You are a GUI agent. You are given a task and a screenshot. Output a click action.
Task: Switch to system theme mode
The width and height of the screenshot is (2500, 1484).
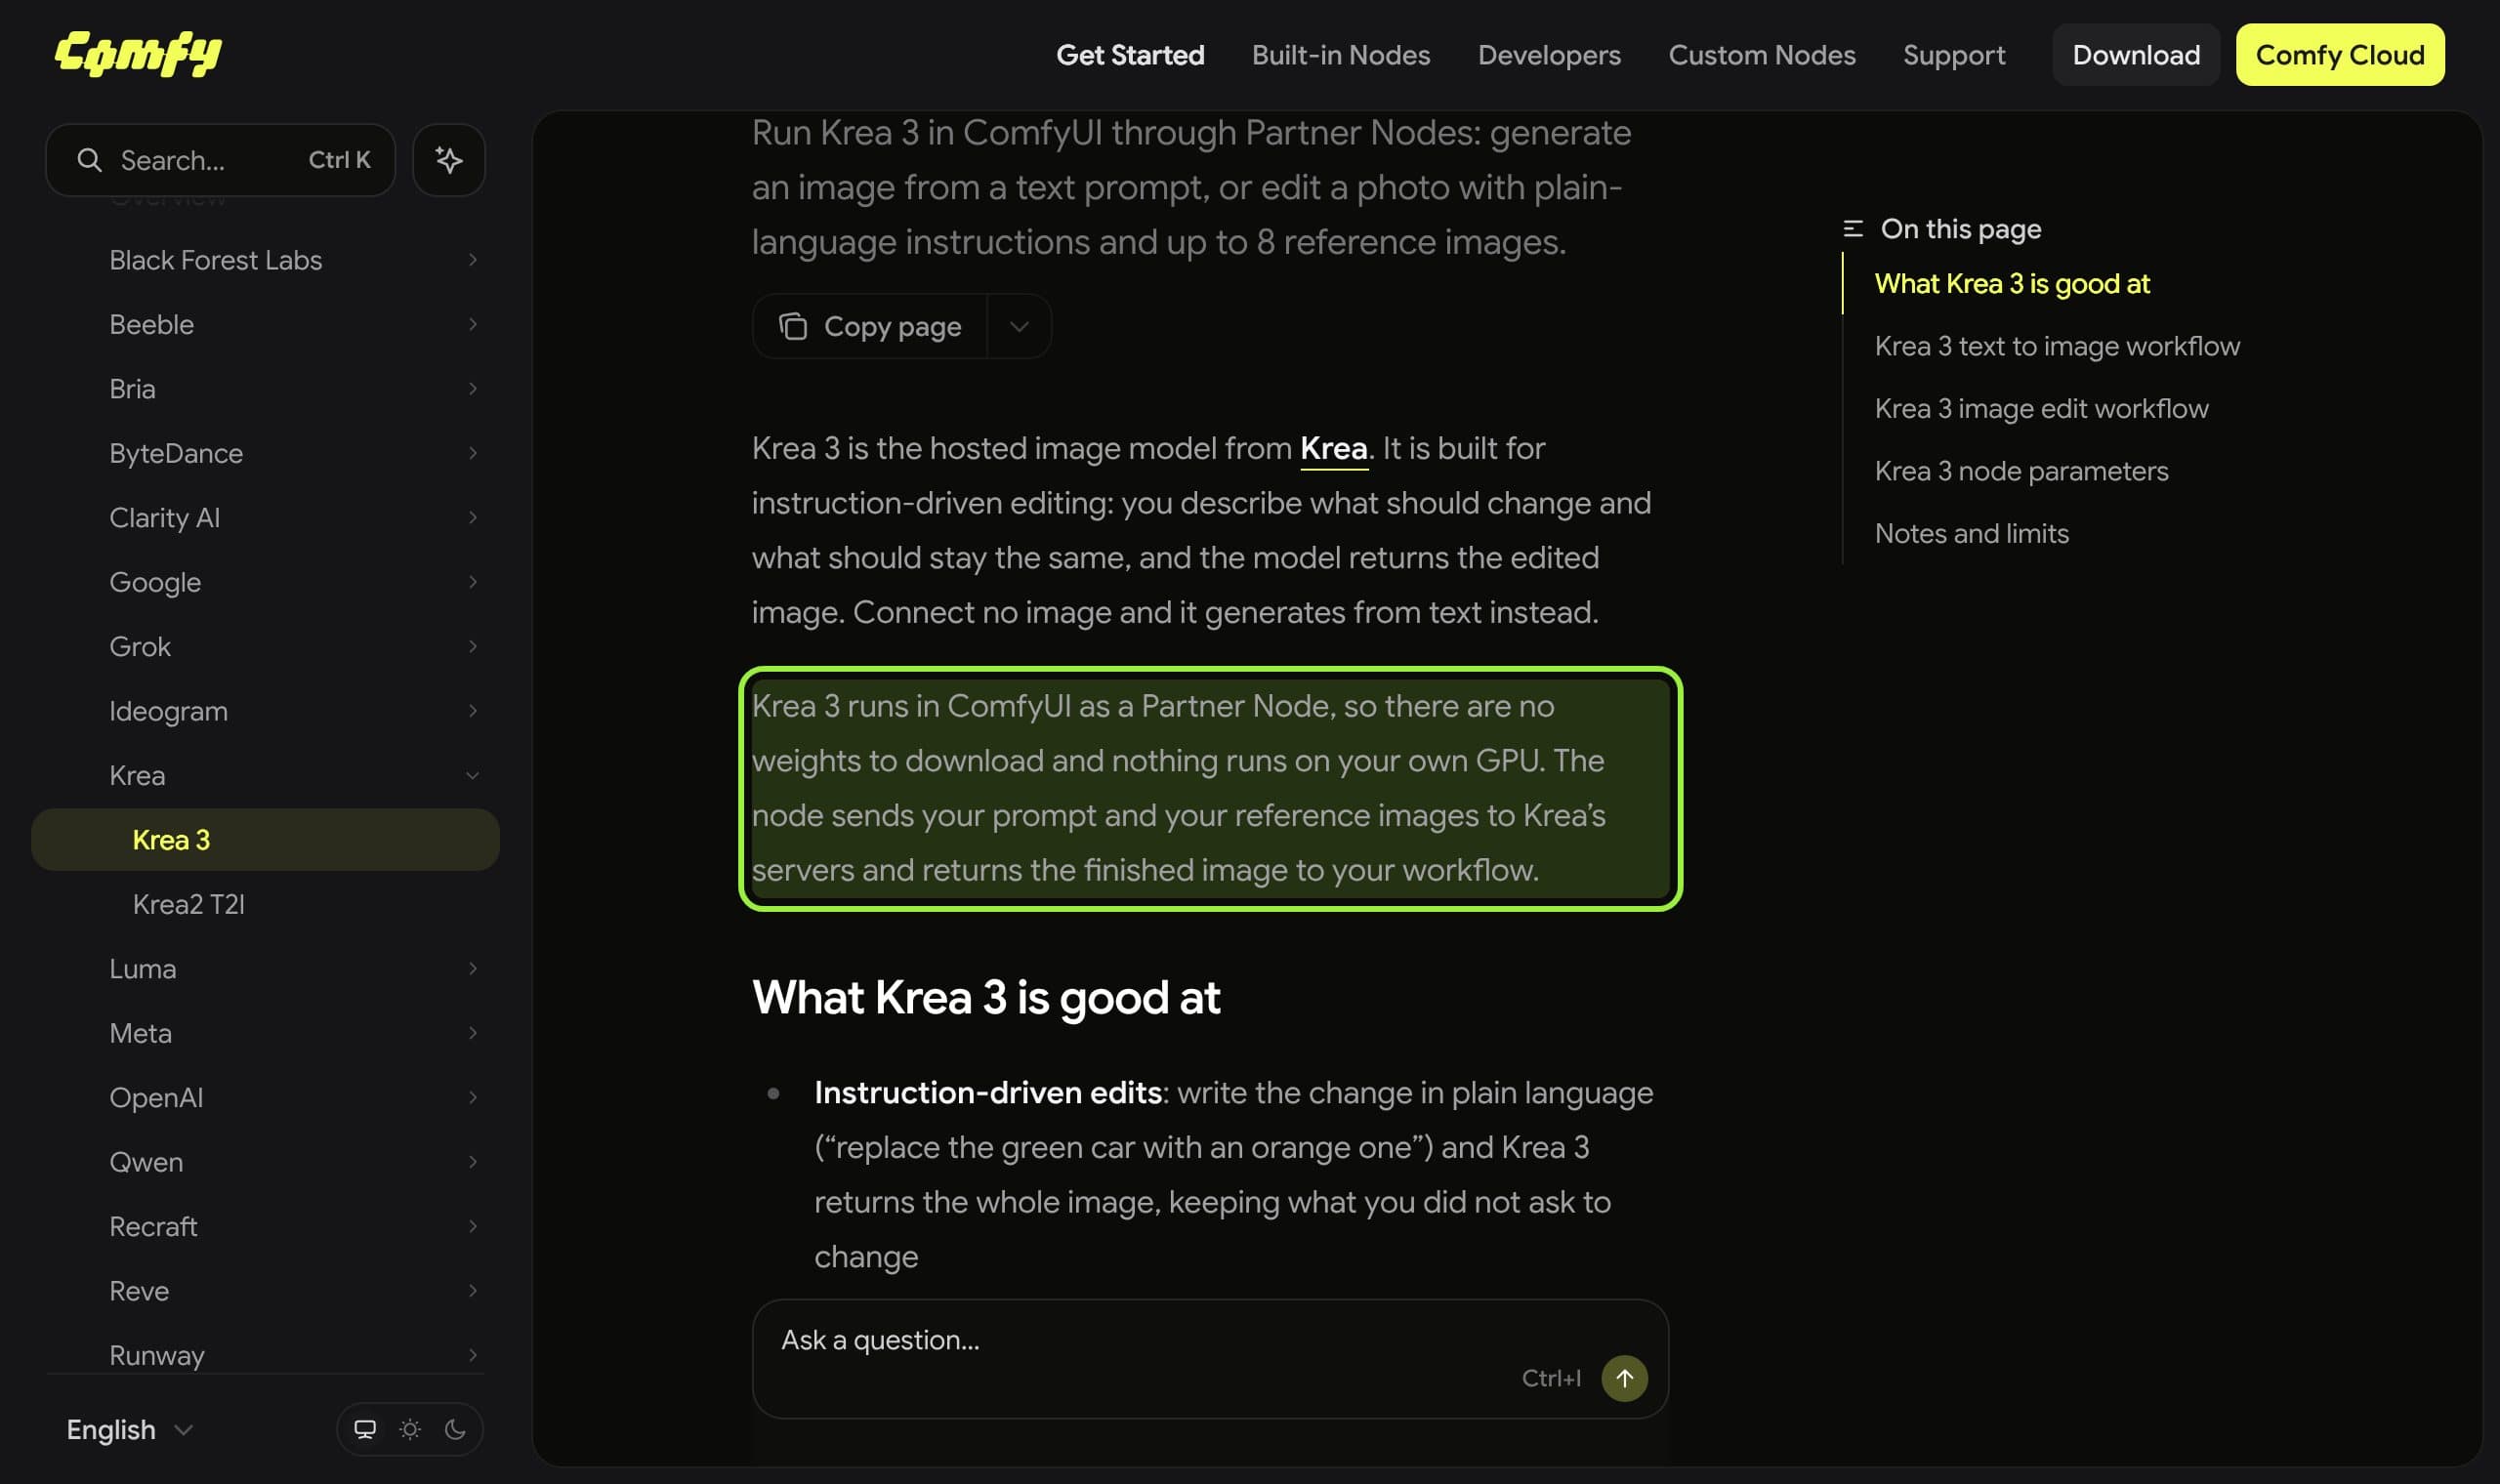[x=365, y=1429]
